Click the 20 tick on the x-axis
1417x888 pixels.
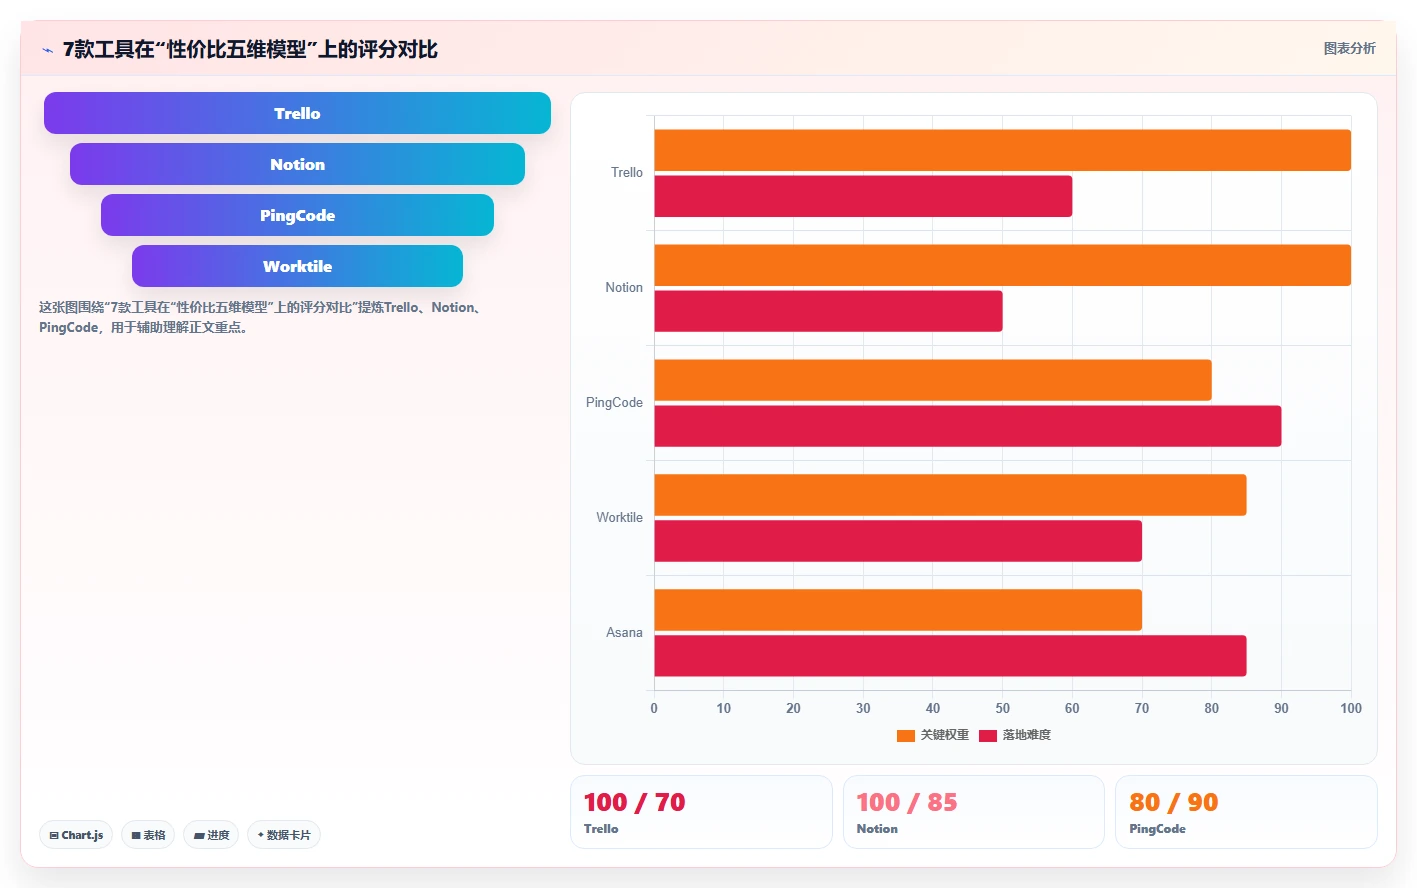(793, 708)
